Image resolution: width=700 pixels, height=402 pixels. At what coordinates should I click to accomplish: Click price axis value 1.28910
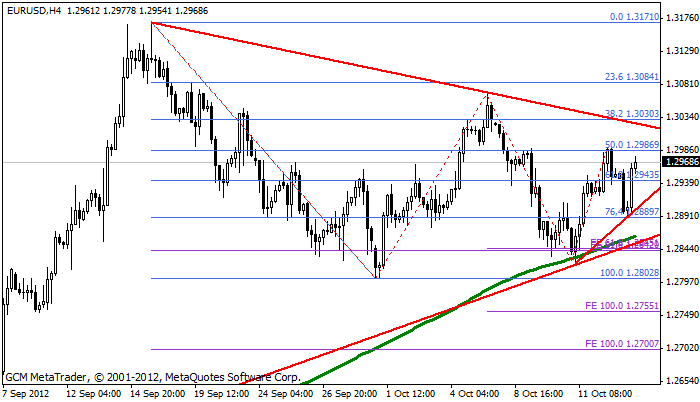pyautogui.click(x=682, y=216)
